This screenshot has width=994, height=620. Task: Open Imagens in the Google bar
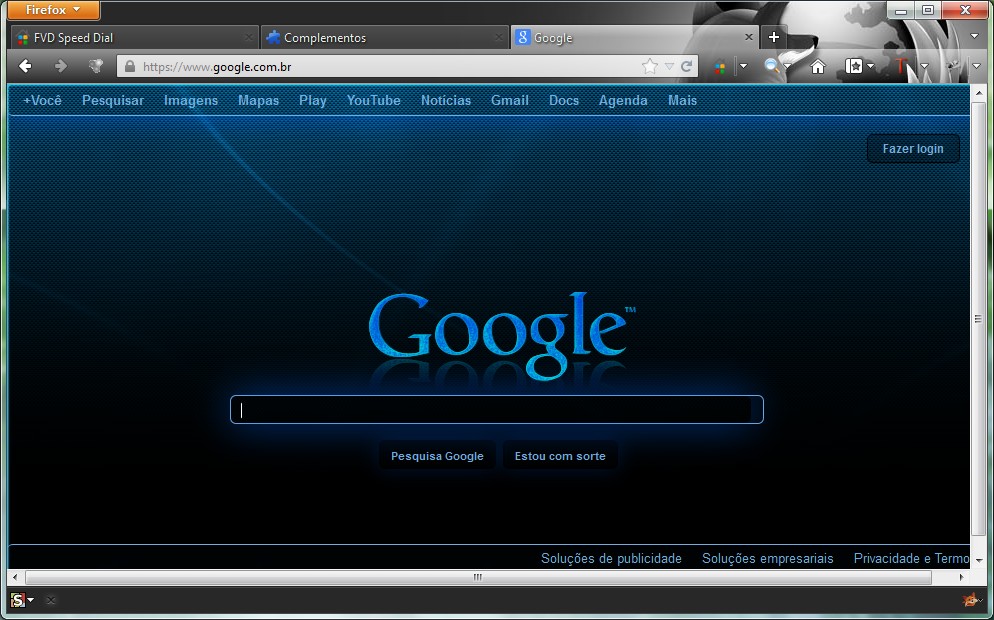click(191, 100)
